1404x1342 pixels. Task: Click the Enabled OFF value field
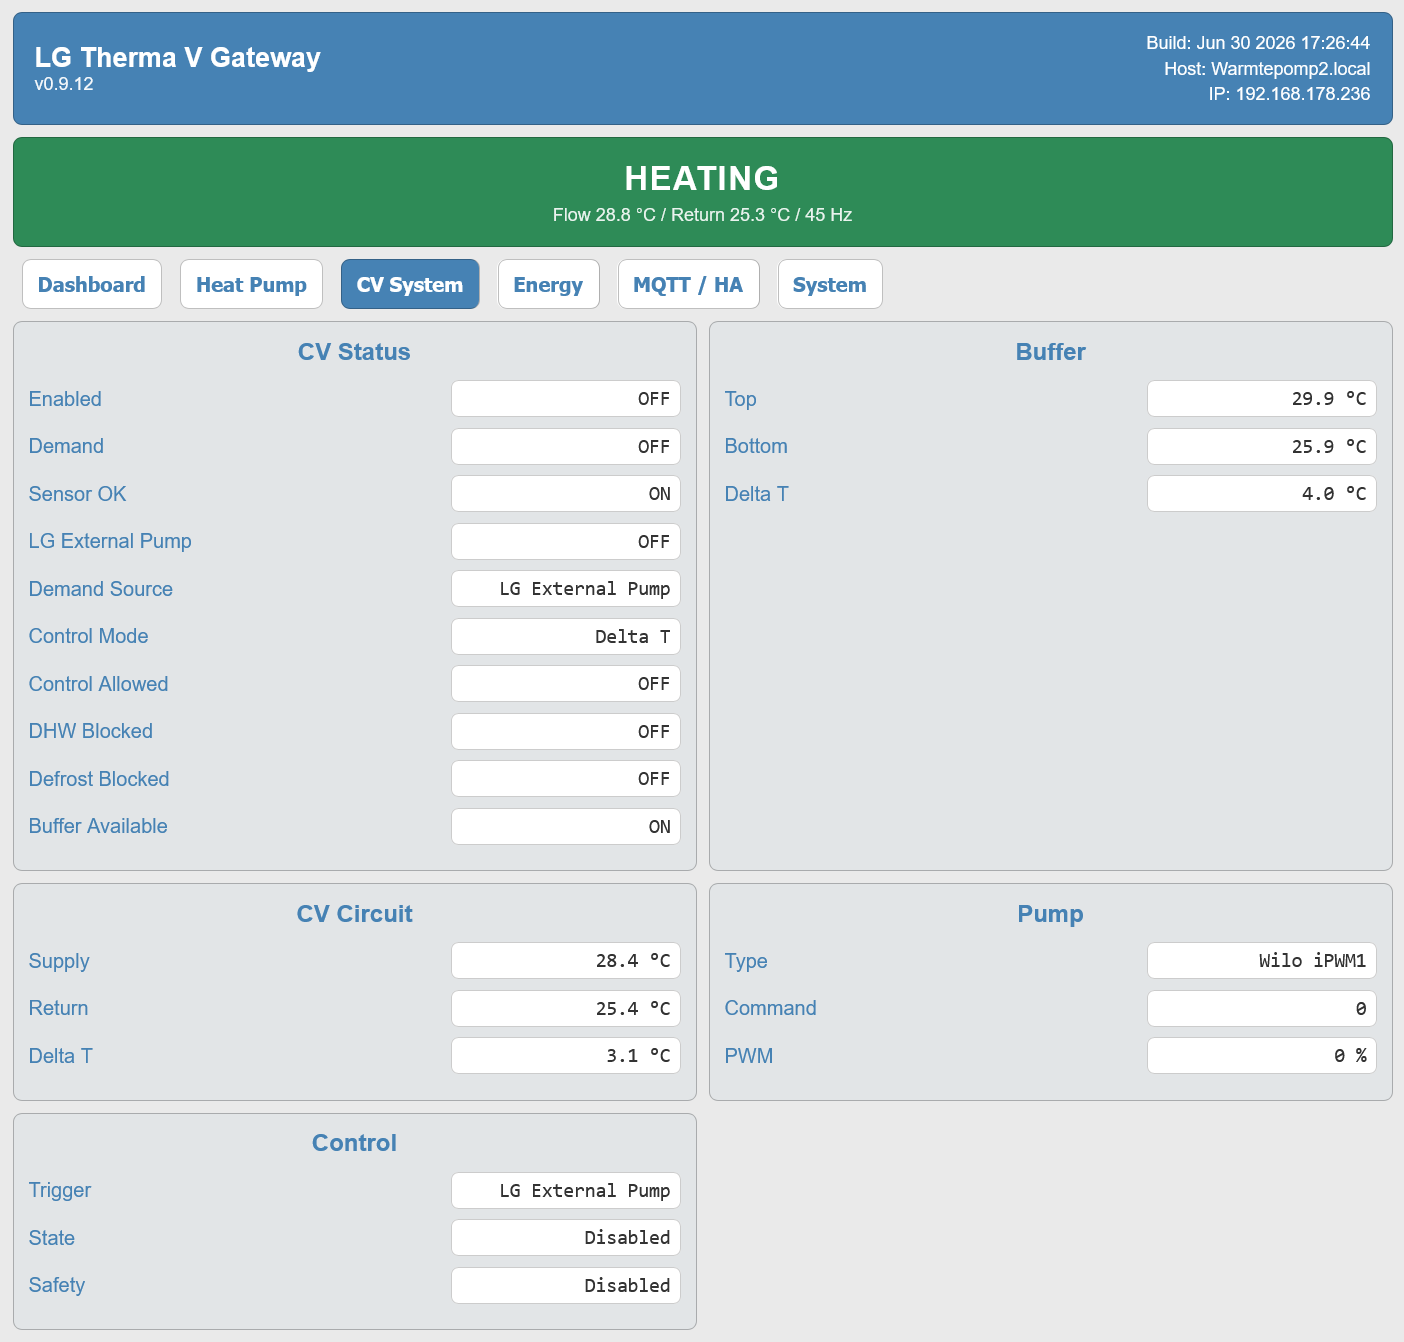[566, 399]
